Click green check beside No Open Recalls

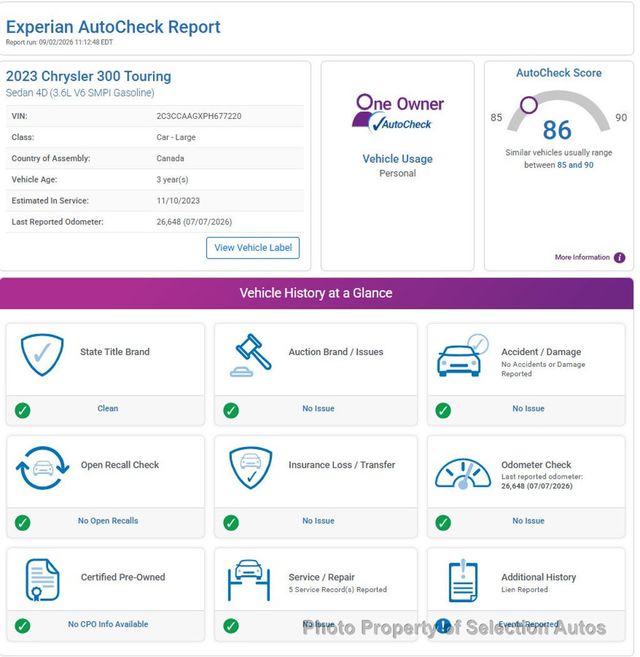(x=23, y=522)
